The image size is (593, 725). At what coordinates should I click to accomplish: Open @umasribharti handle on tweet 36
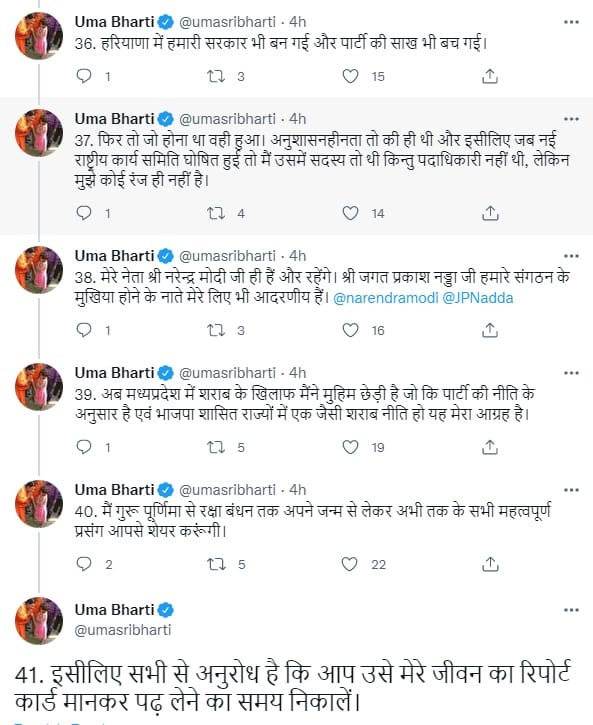click(227, 22)
